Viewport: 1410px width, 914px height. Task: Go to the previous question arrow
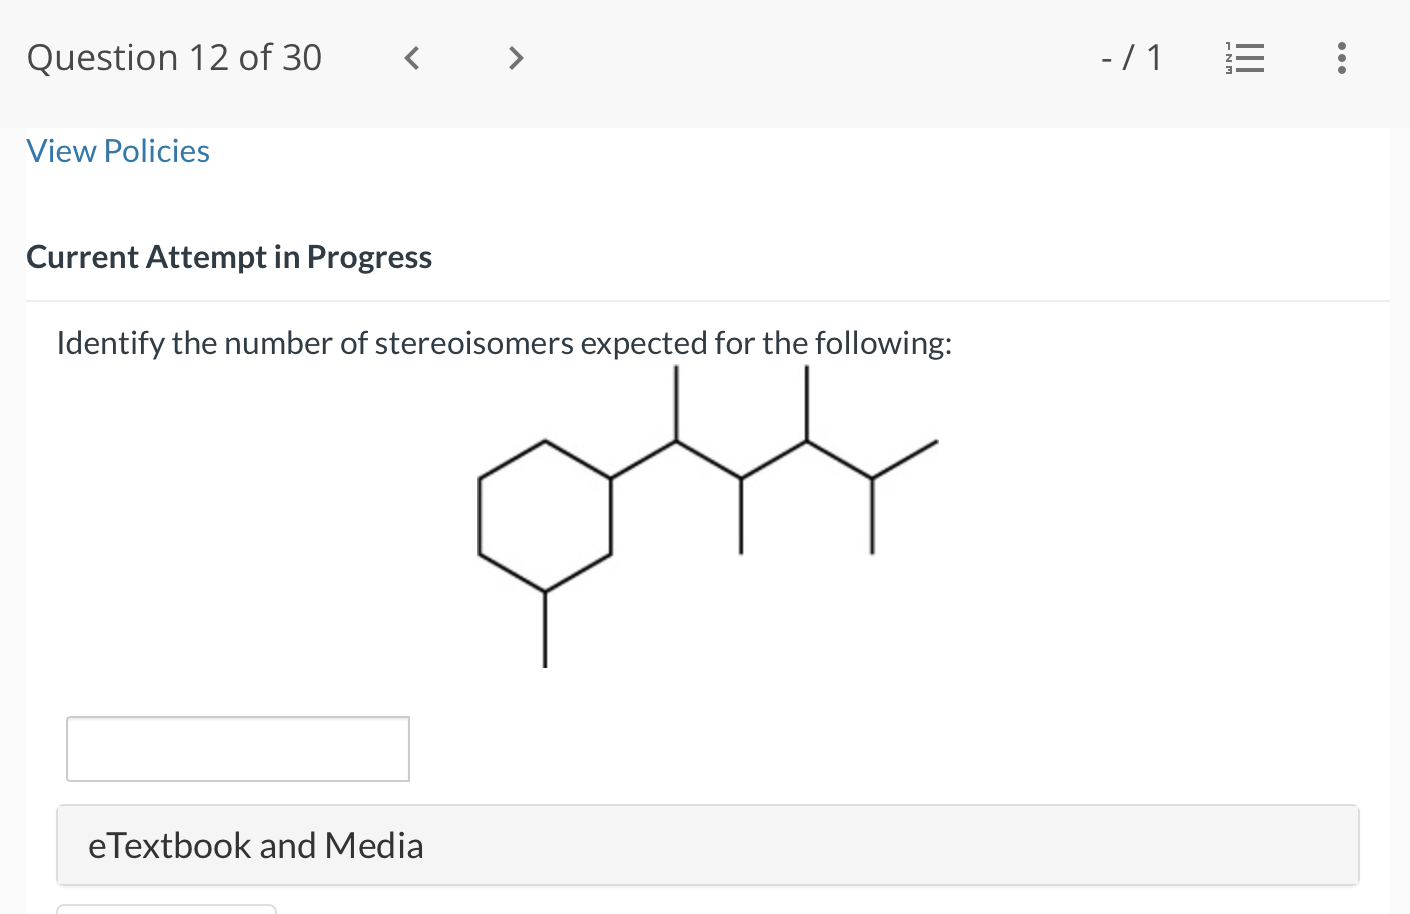411,58
